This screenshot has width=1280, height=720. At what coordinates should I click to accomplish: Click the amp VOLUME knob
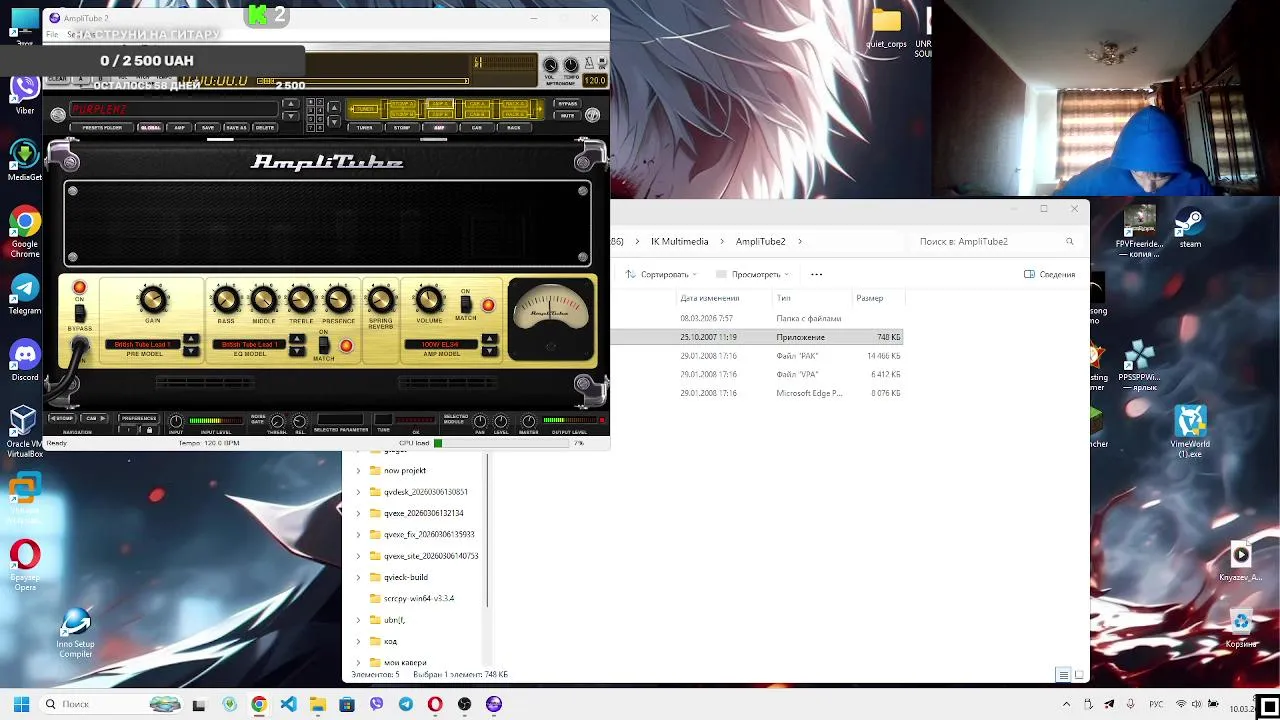(x=429, y=299)
